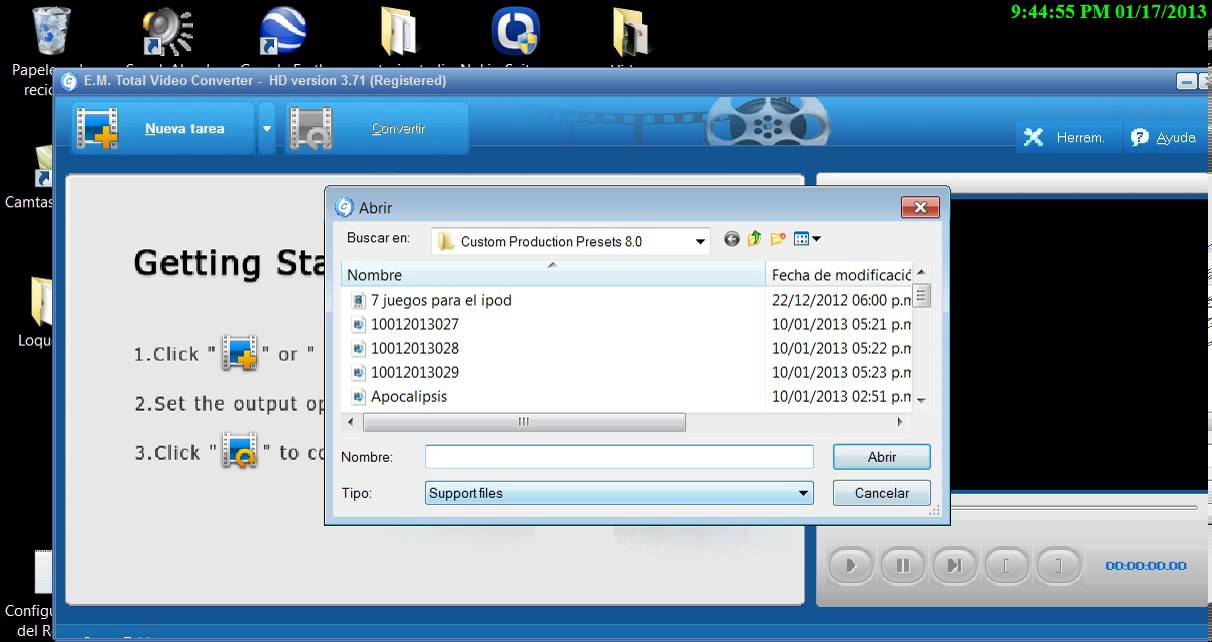Click the preview seek slider
This screenshot has width=1212, height=642.
tap(1073, 507)
